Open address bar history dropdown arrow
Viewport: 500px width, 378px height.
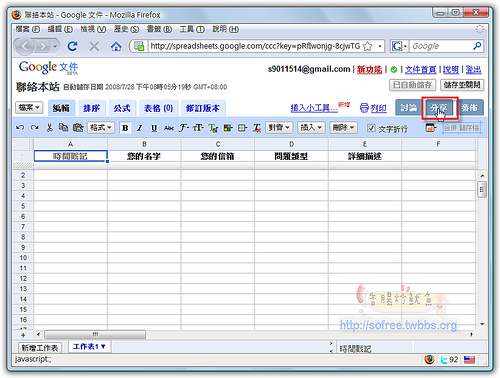point(379,46)
